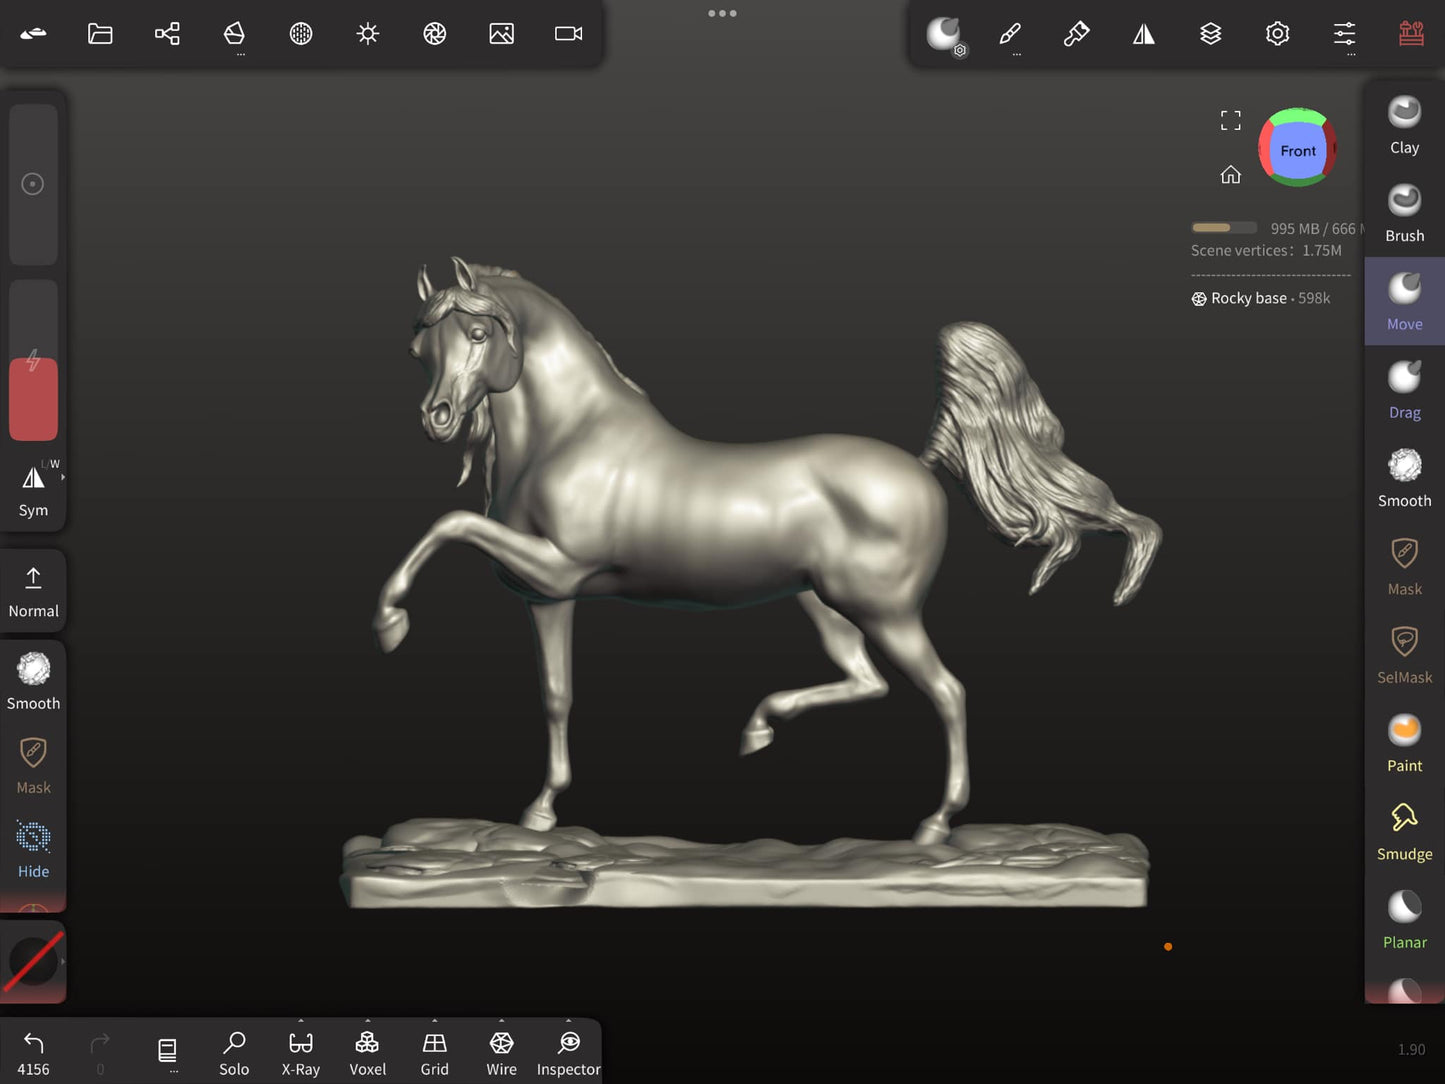The height and width of the screenshot is (1084, 1445).
Task: Open the layers stack icon
Action: 1210,34
